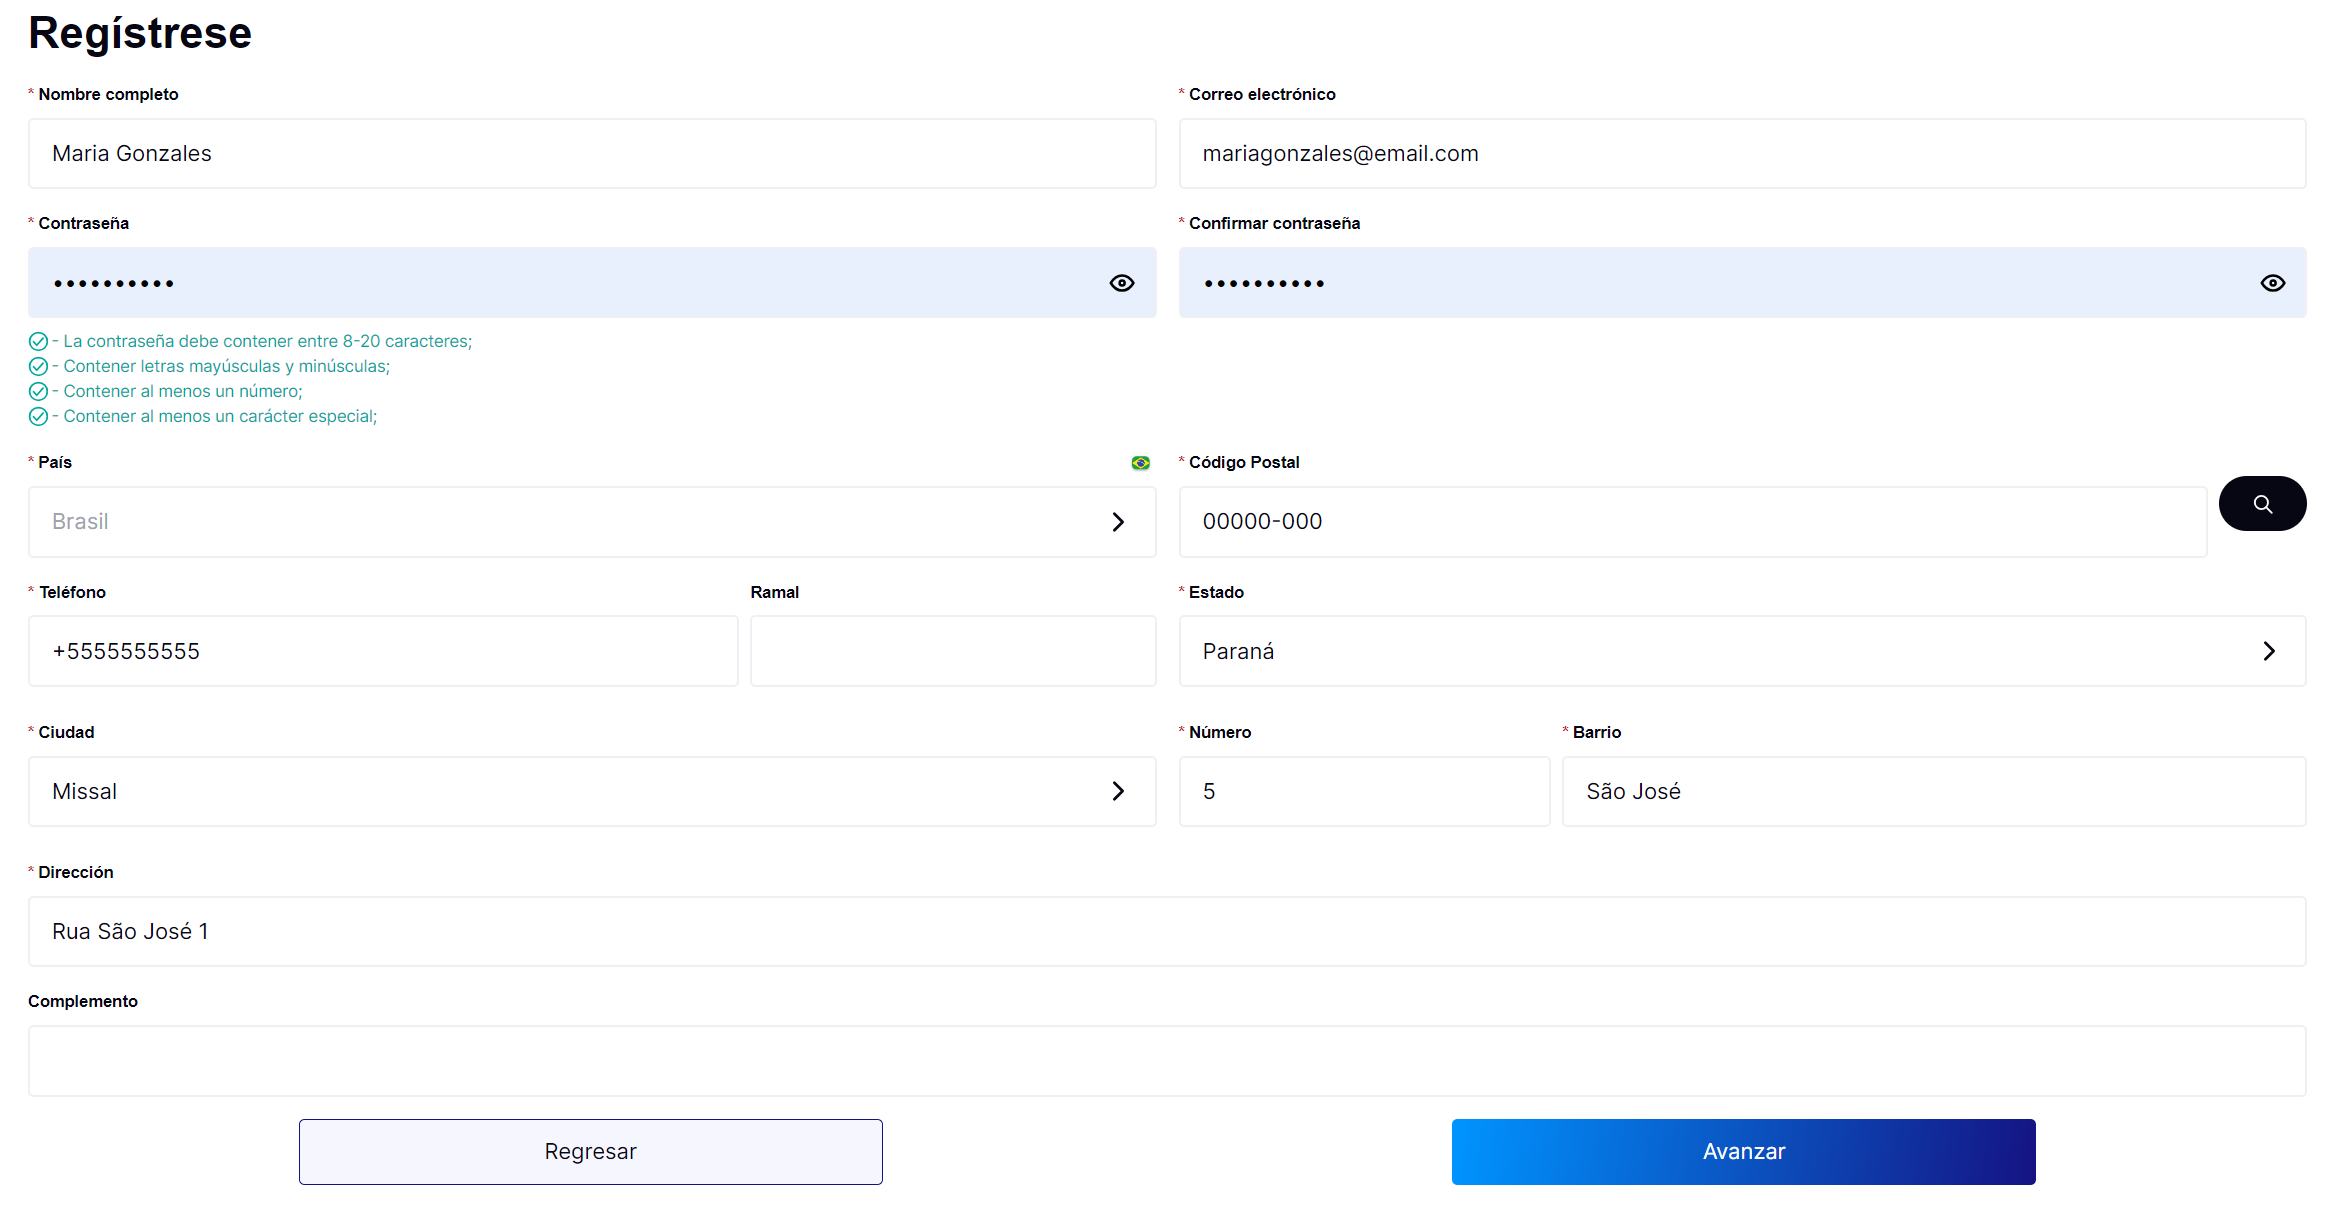Click the 'al menos un número' checkmark icon

coord(38,391)
